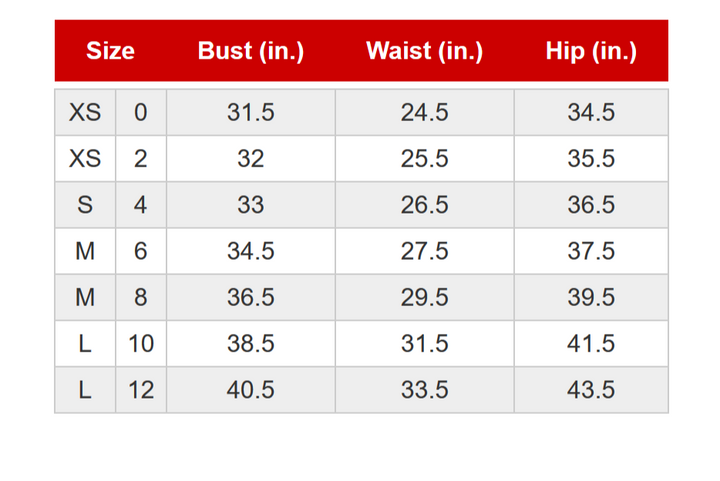
Task: Click size number 8 cell
Action: (x=141, y=297)
